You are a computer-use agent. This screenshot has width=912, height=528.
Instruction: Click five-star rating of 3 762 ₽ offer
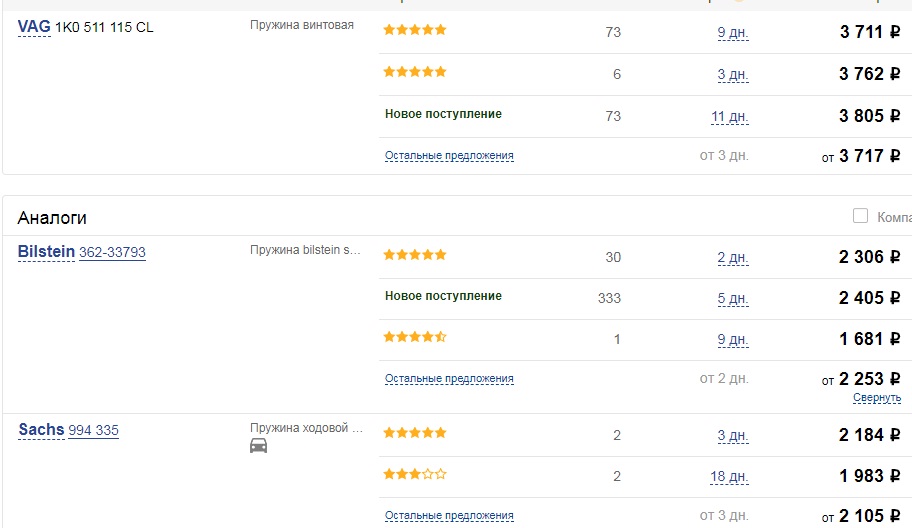click(415, 72)
